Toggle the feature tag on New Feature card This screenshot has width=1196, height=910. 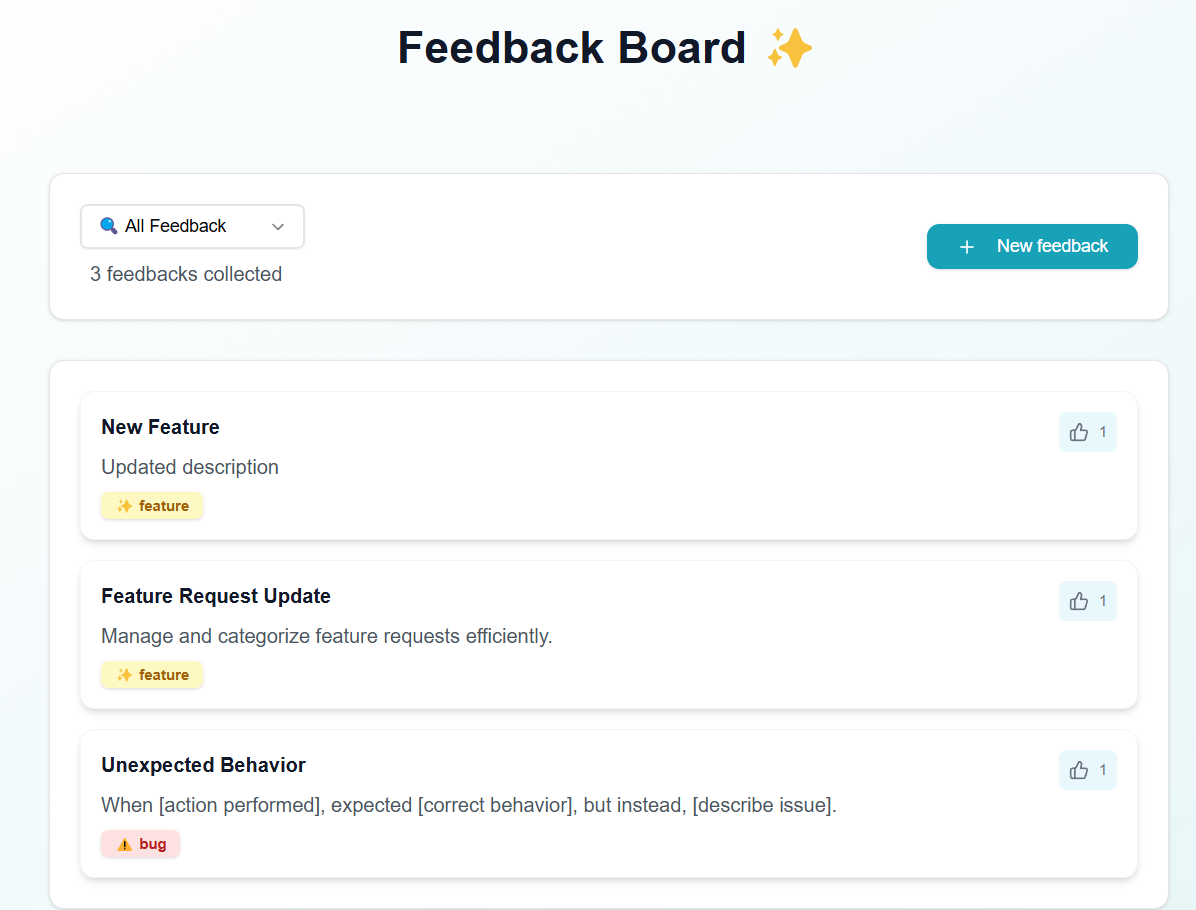click(152, 506)
